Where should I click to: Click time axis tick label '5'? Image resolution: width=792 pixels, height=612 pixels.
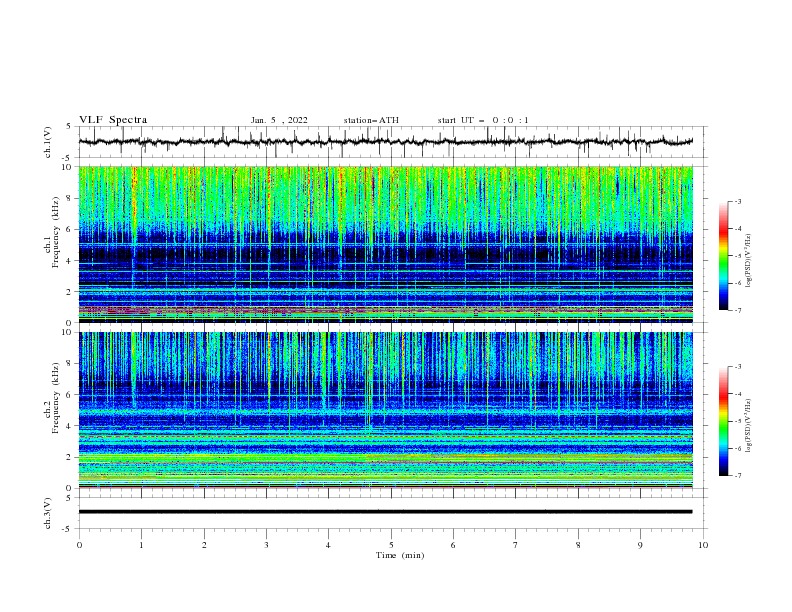click(x=391, y=545)
